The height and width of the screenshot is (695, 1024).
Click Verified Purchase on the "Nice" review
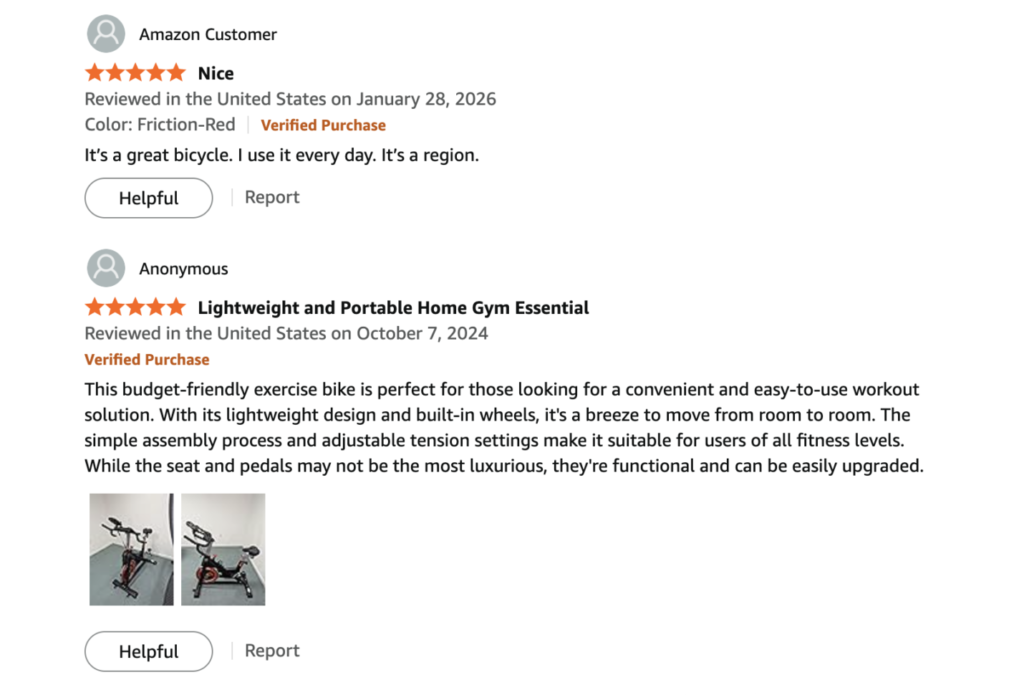click(x=323, y=125)
